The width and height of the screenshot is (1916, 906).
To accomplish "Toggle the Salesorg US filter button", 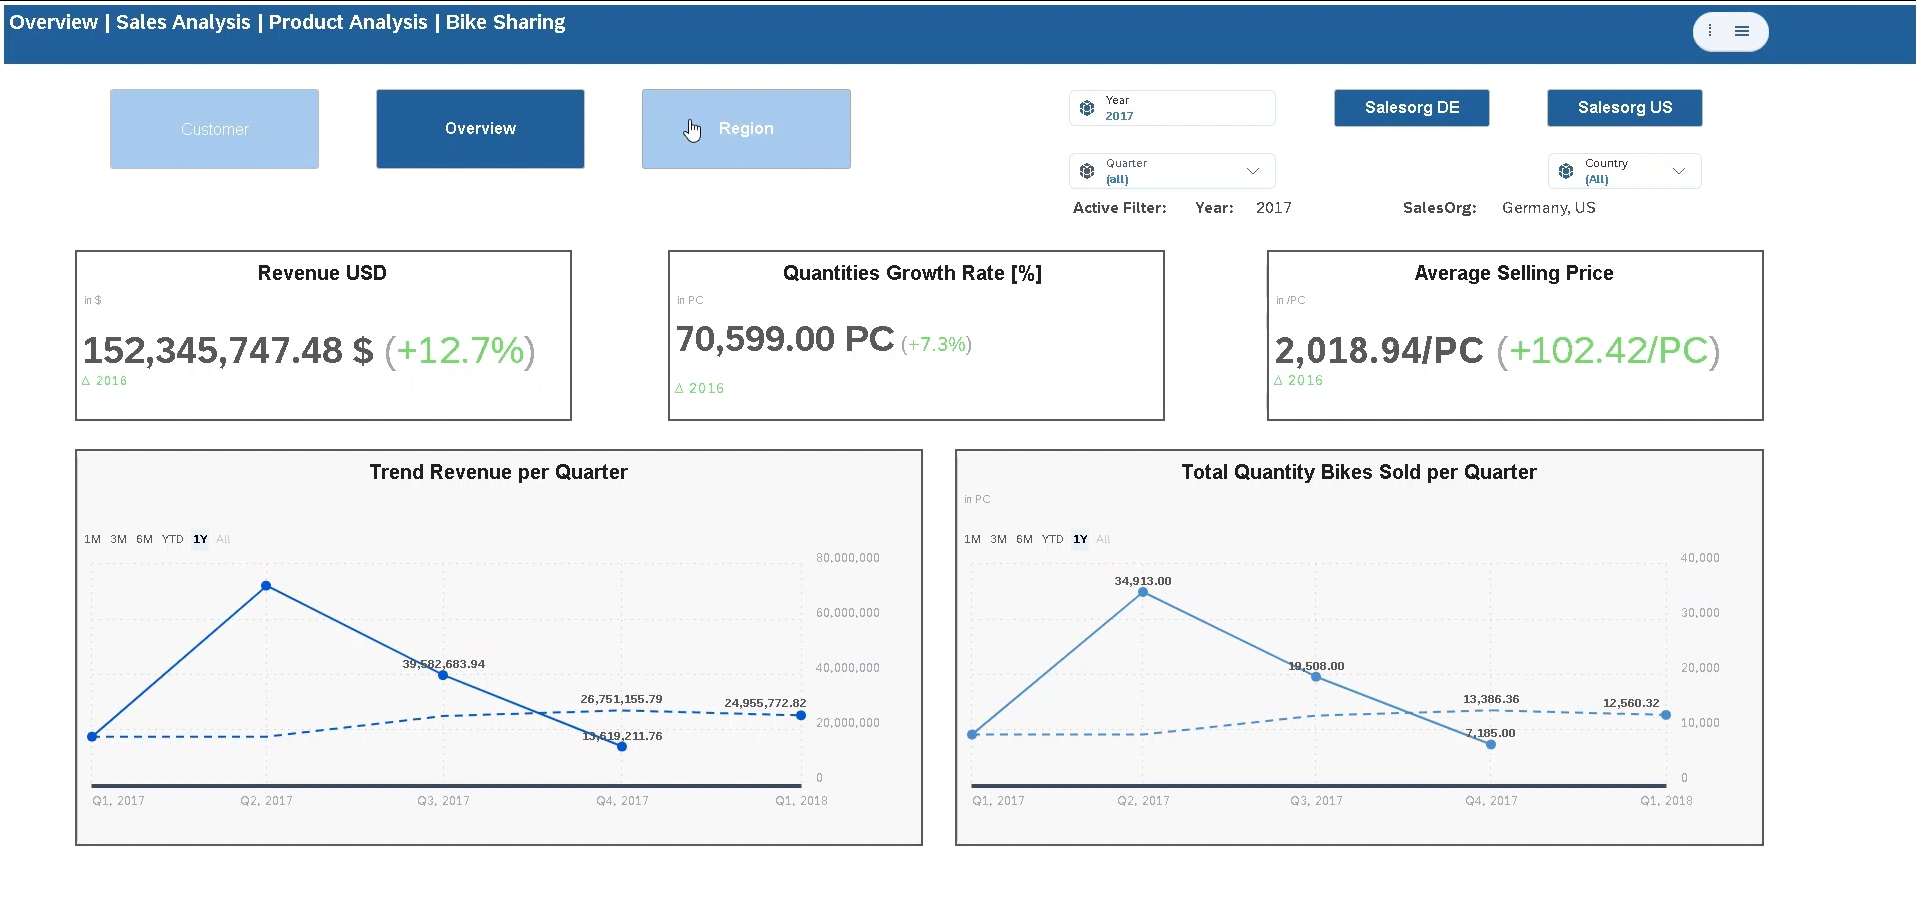I will click(x=1624, y=108).
